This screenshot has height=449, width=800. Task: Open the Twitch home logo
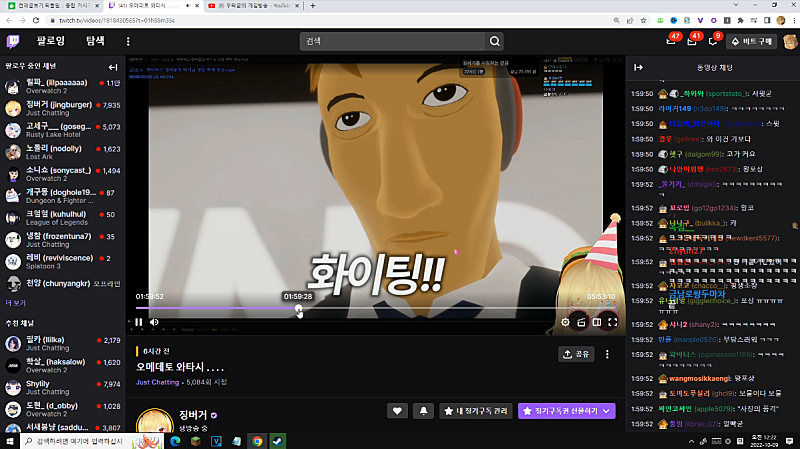click(x=13, y=41)
